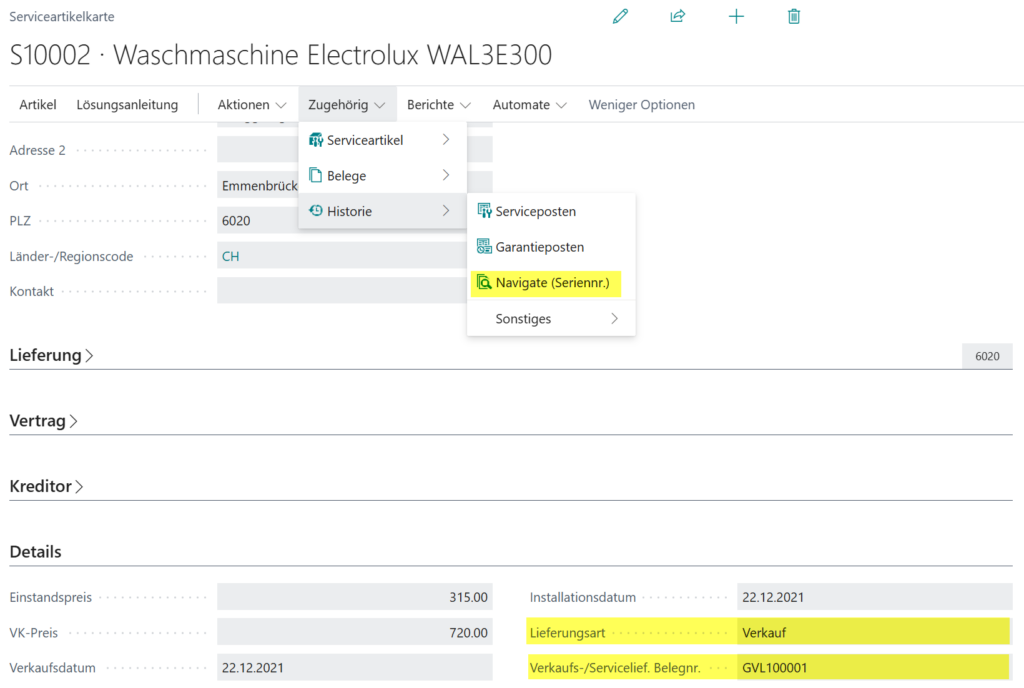
Task: Click the plus icon to create new
Action: (736, 16)
